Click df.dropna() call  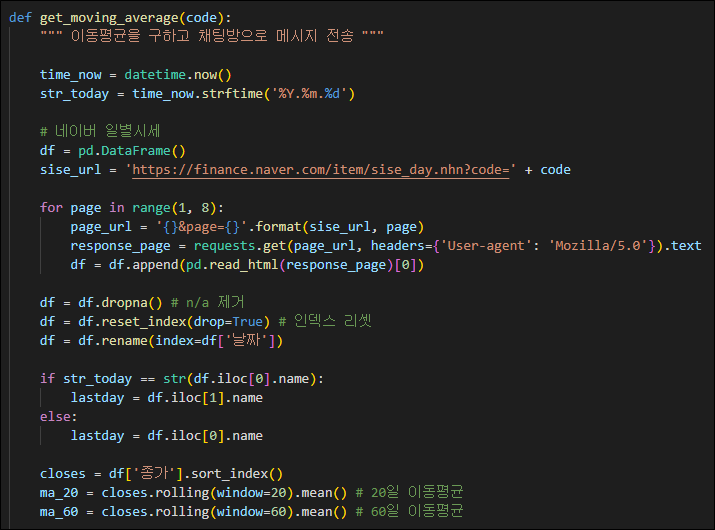point(120,302)
